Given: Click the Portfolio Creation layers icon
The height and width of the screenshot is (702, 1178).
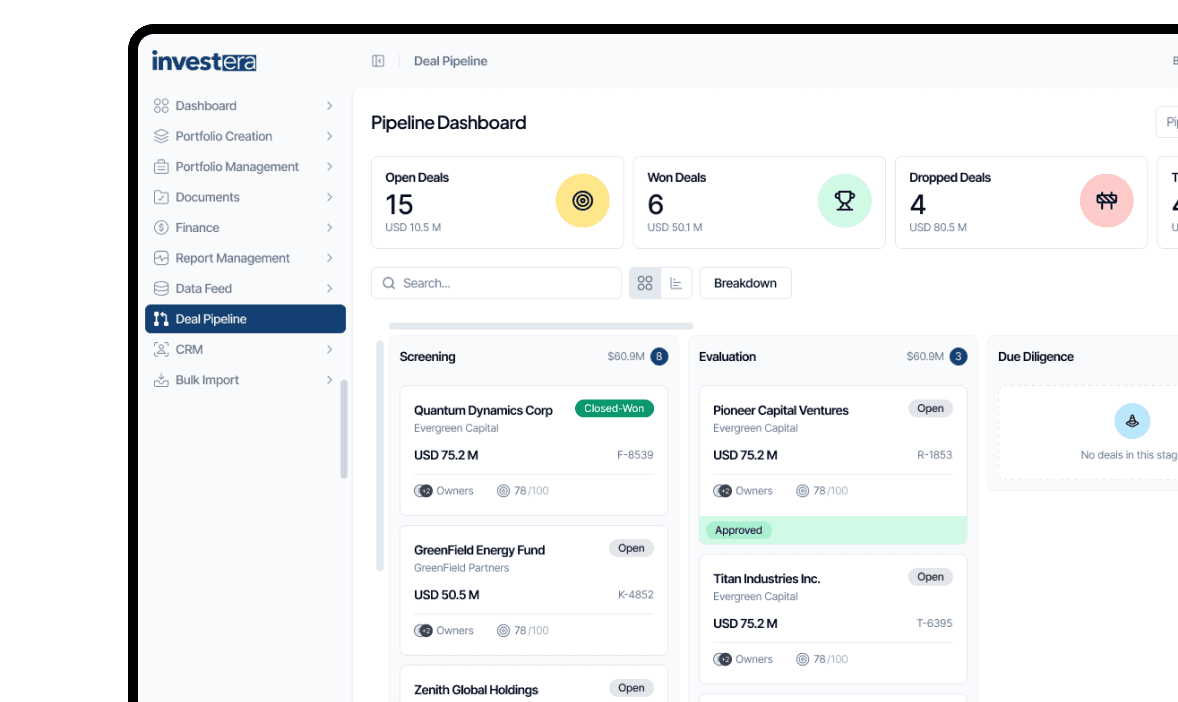Looking at the screenshot, I should click(x=161, y=136).
